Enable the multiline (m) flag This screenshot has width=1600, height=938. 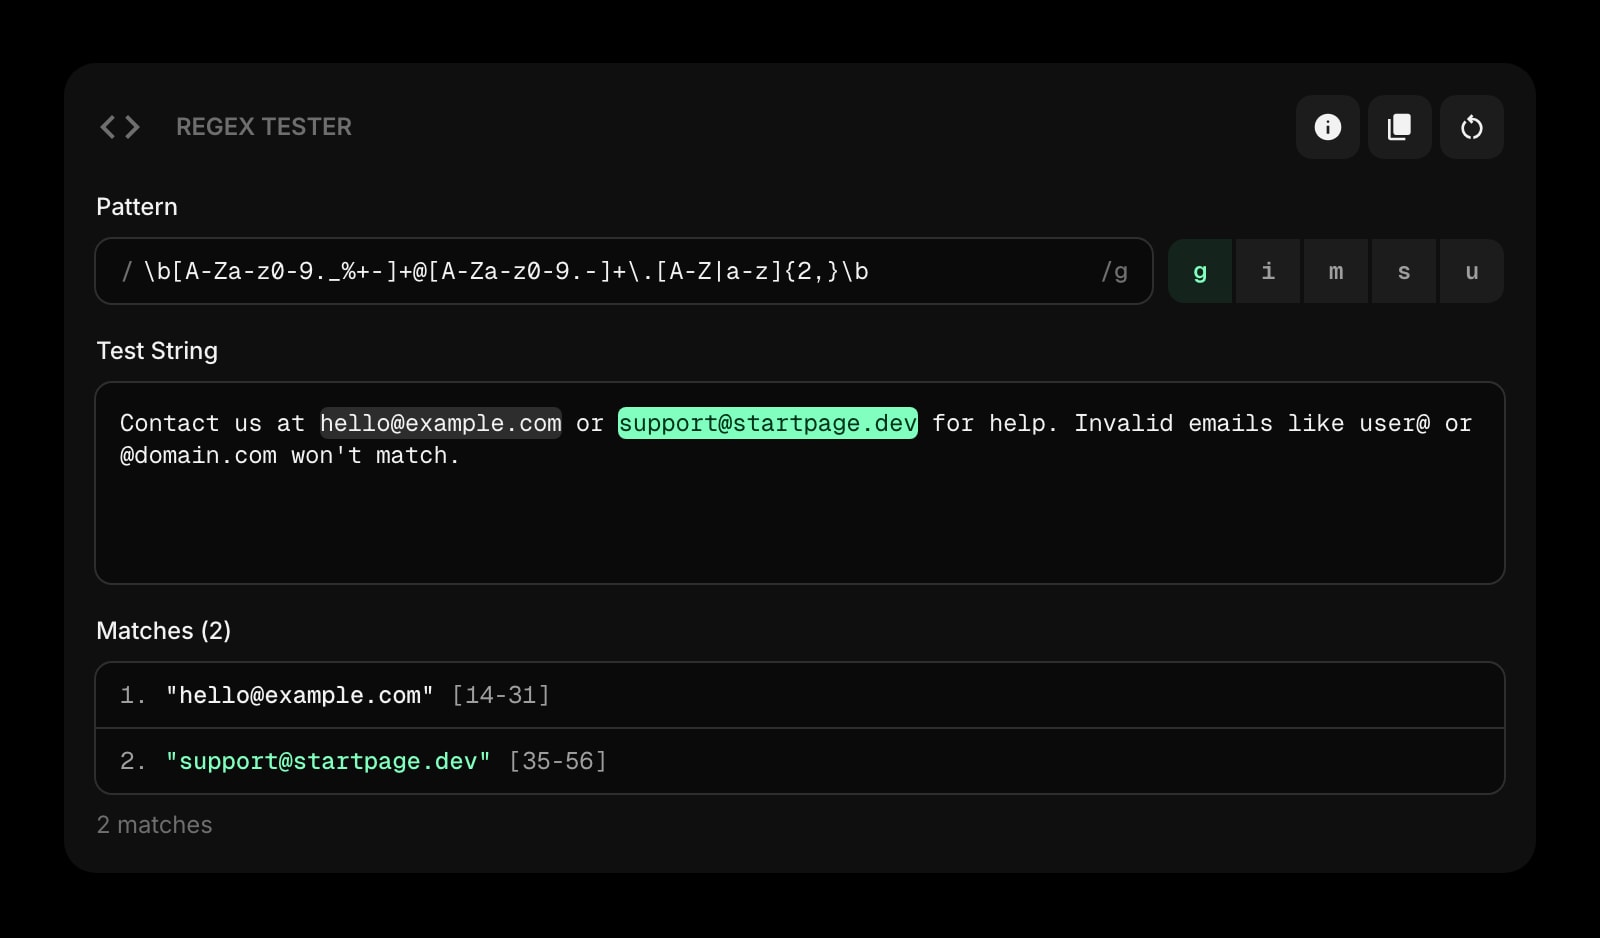coord(1336,270)
